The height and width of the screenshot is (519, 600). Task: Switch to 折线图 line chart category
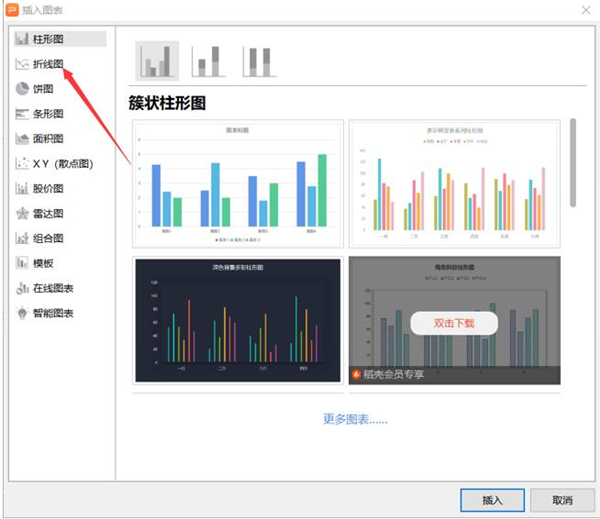click(48, 64)
